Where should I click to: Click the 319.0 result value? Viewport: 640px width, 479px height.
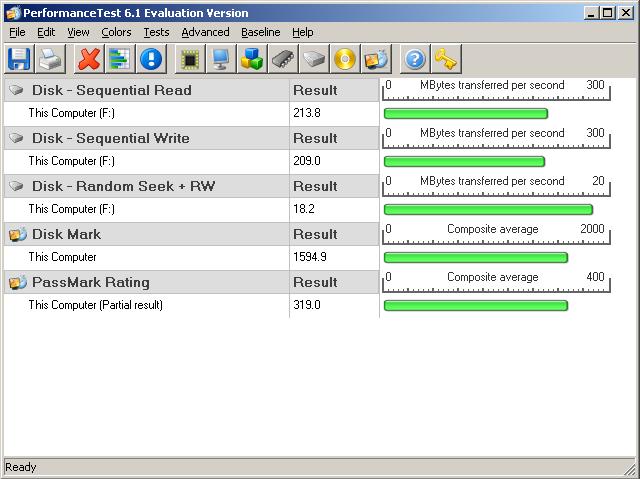click(307, 305)
